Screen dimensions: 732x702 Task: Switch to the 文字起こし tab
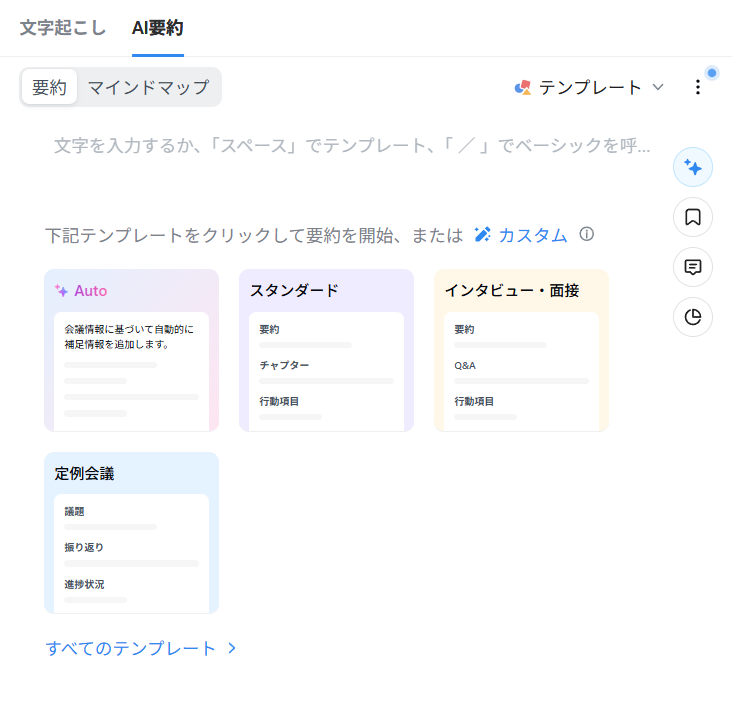tap(63, 28)
